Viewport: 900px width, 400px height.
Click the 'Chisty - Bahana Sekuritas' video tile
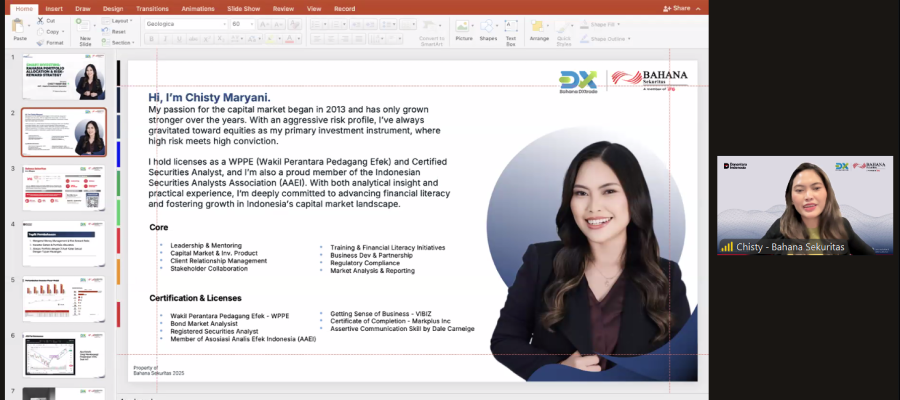[805, 205]
